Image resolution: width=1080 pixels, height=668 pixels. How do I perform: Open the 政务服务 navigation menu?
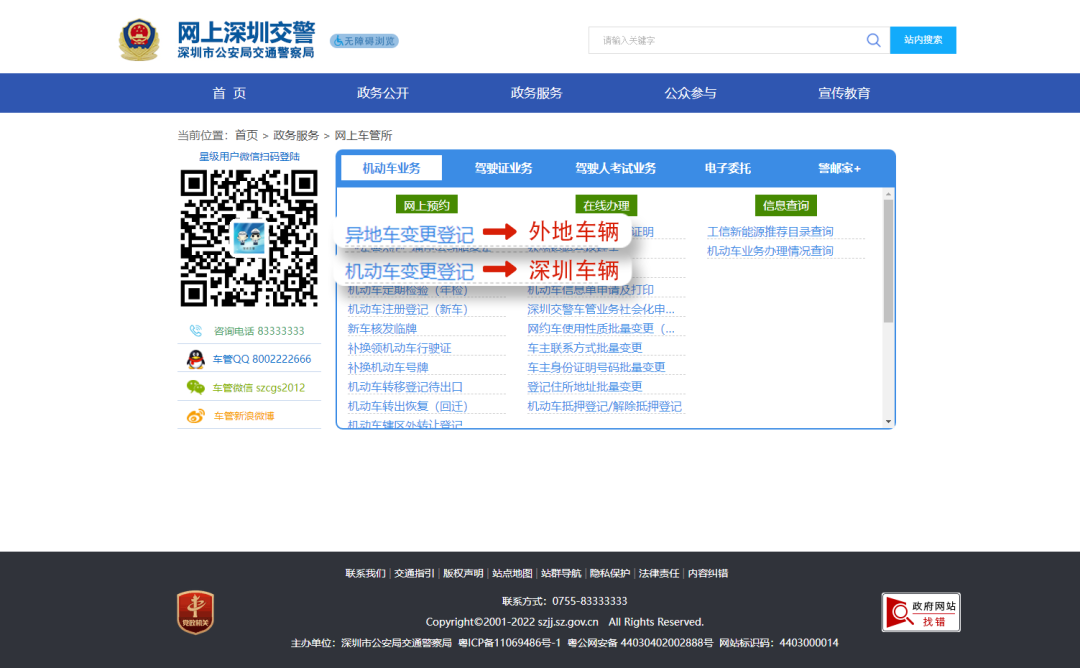click(x=537, y=93)
